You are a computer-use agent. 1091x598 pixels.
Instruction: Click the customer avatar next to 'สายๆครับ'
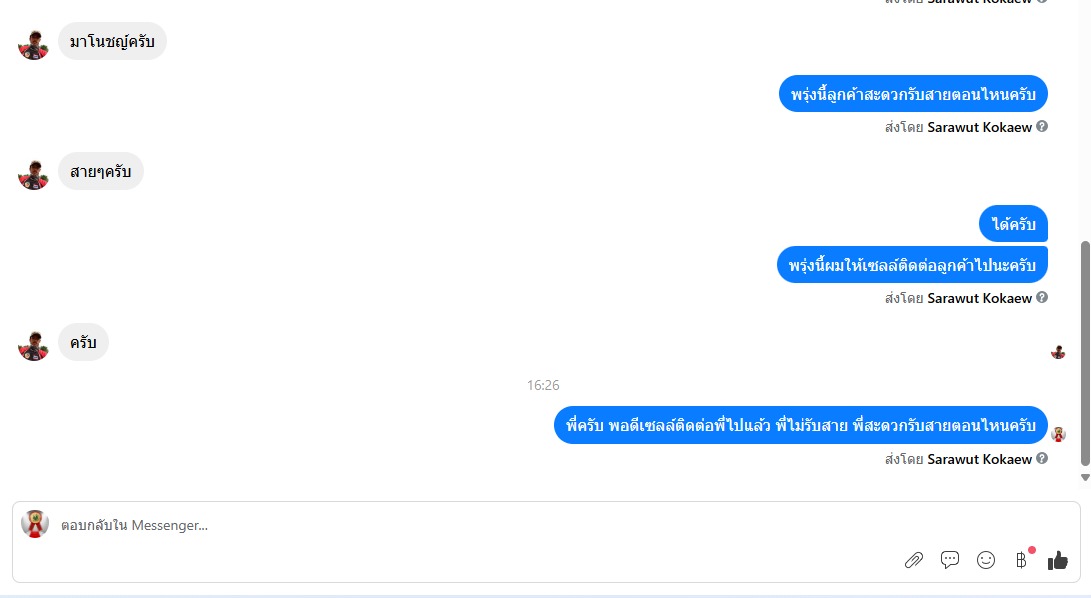coord(33,175)
